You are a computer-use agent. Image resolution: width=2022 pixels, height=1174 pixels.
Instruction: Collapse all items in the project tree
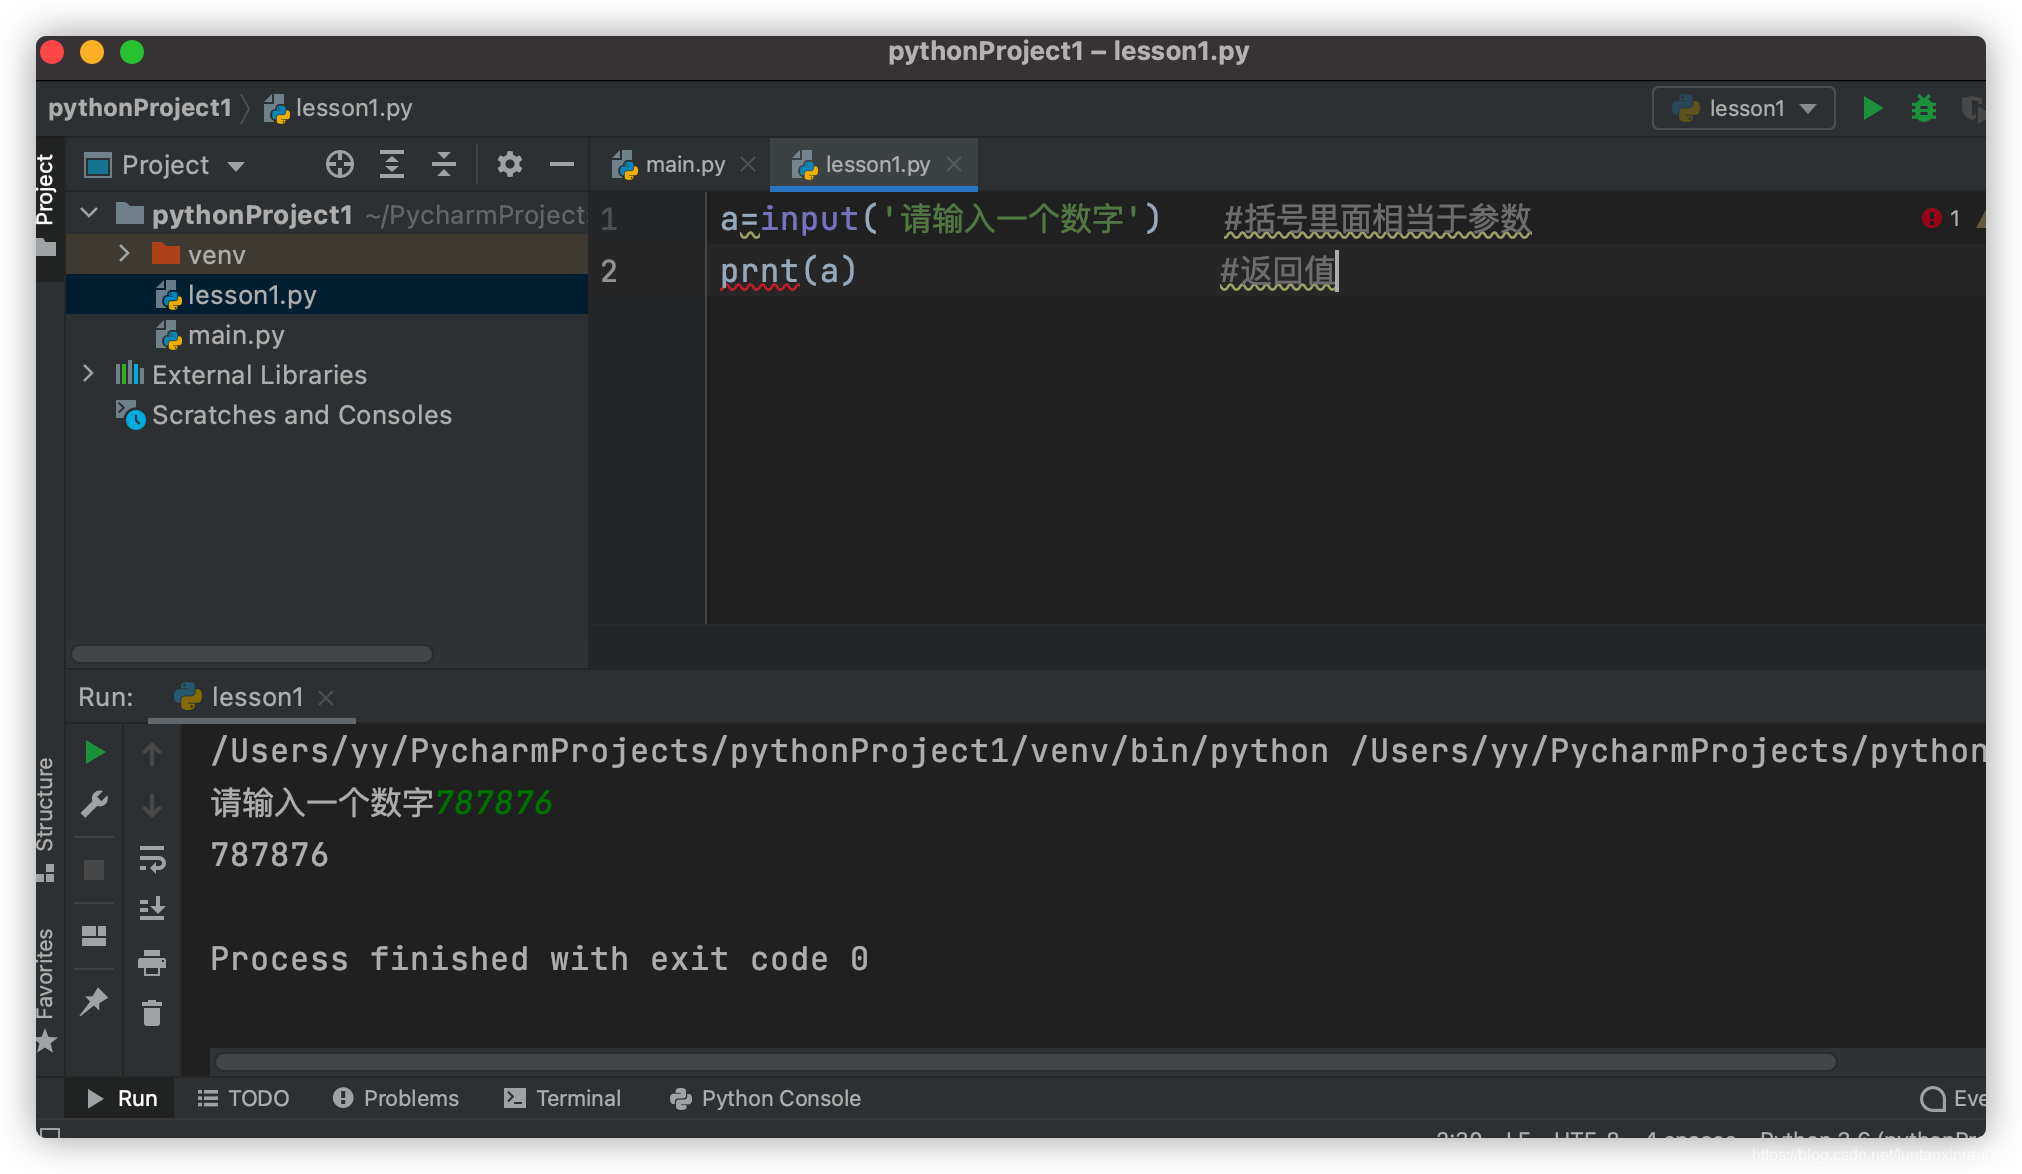pyautogui.click(x=443, y=164)
